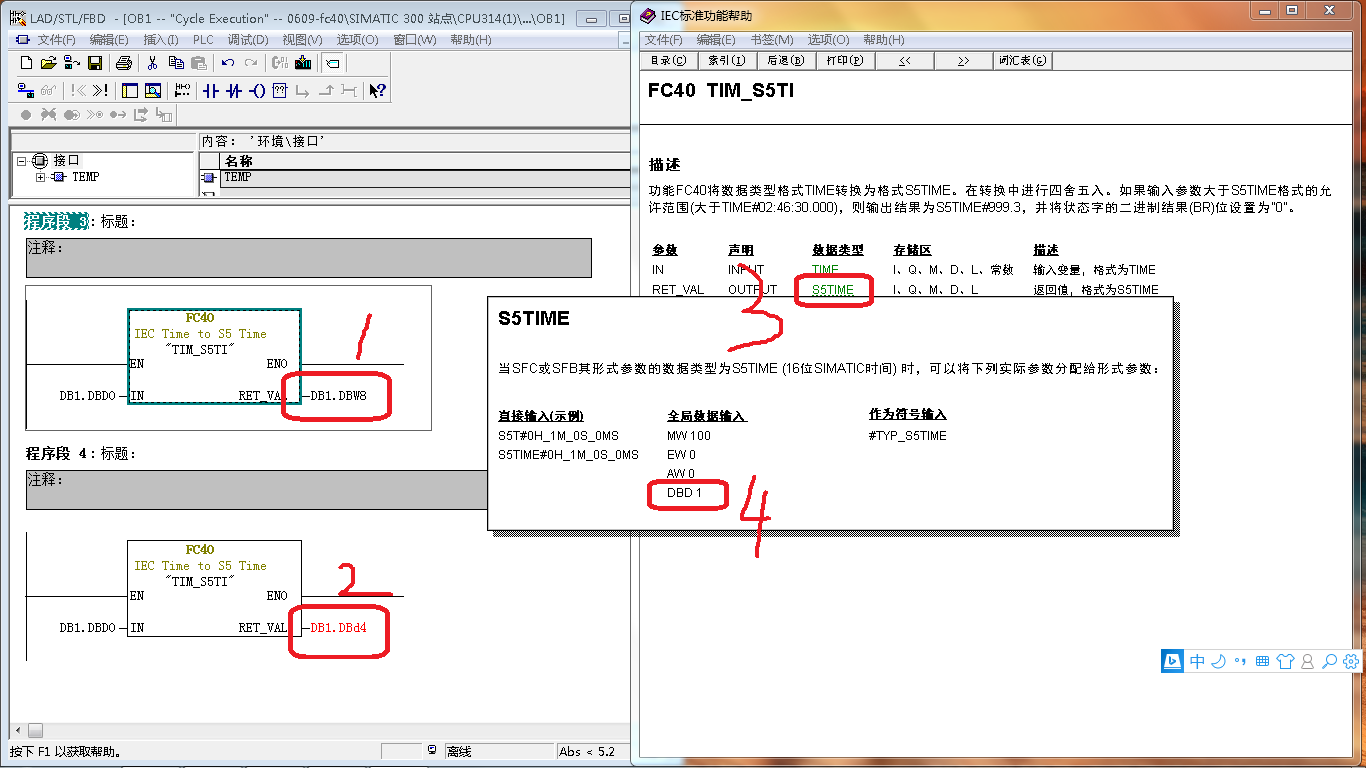1366x768 pixels.
Task: Click the 中 input method language indicator
Action: tap(1198, 661)
